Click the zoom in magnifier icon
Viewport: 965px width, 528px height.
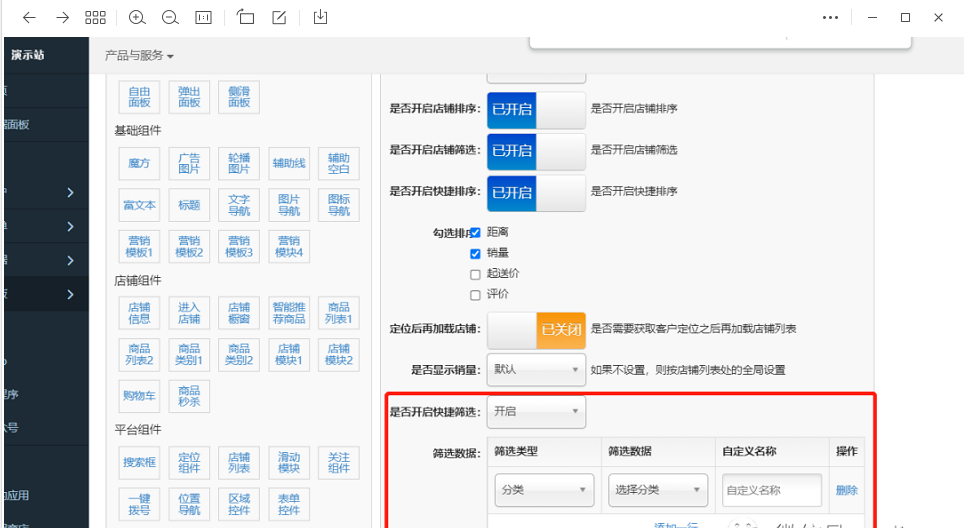pos(137,17)
